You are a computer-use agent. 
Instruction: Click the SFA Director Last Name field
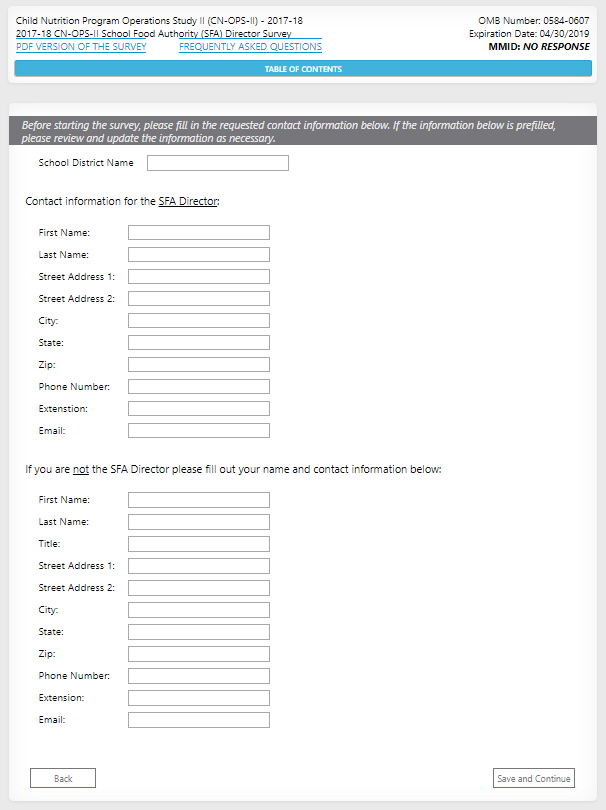tap(199, 255)
